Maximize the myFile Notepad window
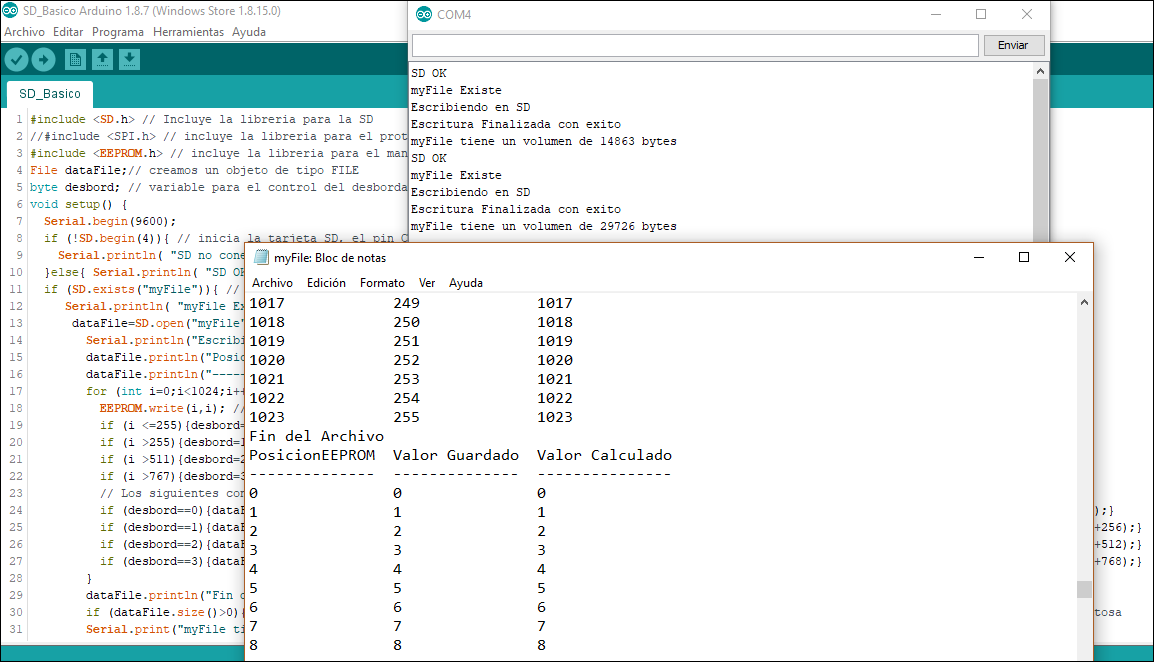This screenshot has width=1154, height=662. point(1024,257)
